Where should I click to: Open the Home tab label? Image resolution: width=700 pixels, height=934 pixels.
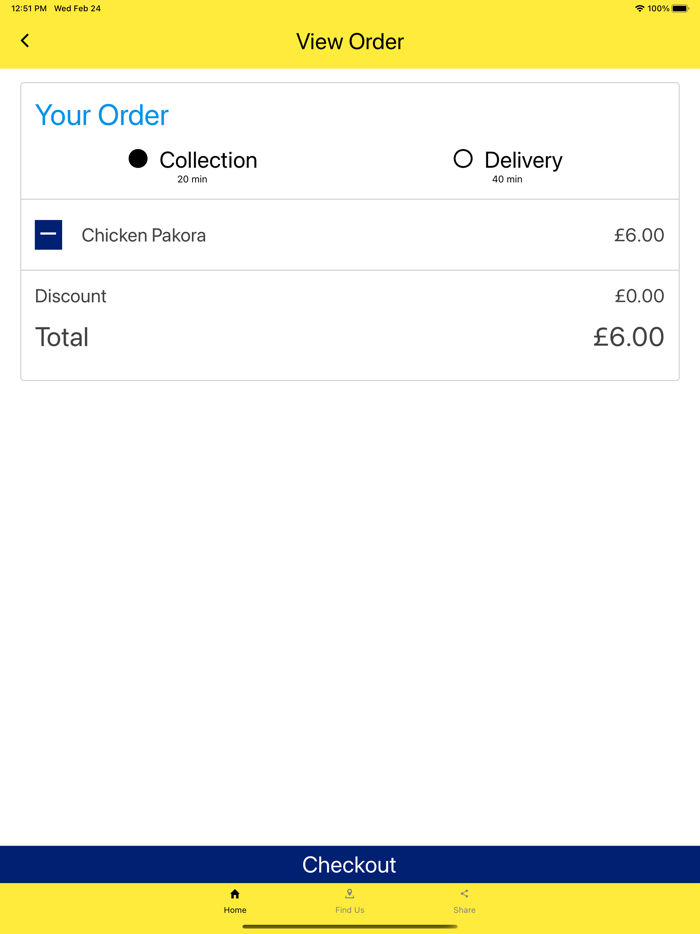[x=235, y=910]
